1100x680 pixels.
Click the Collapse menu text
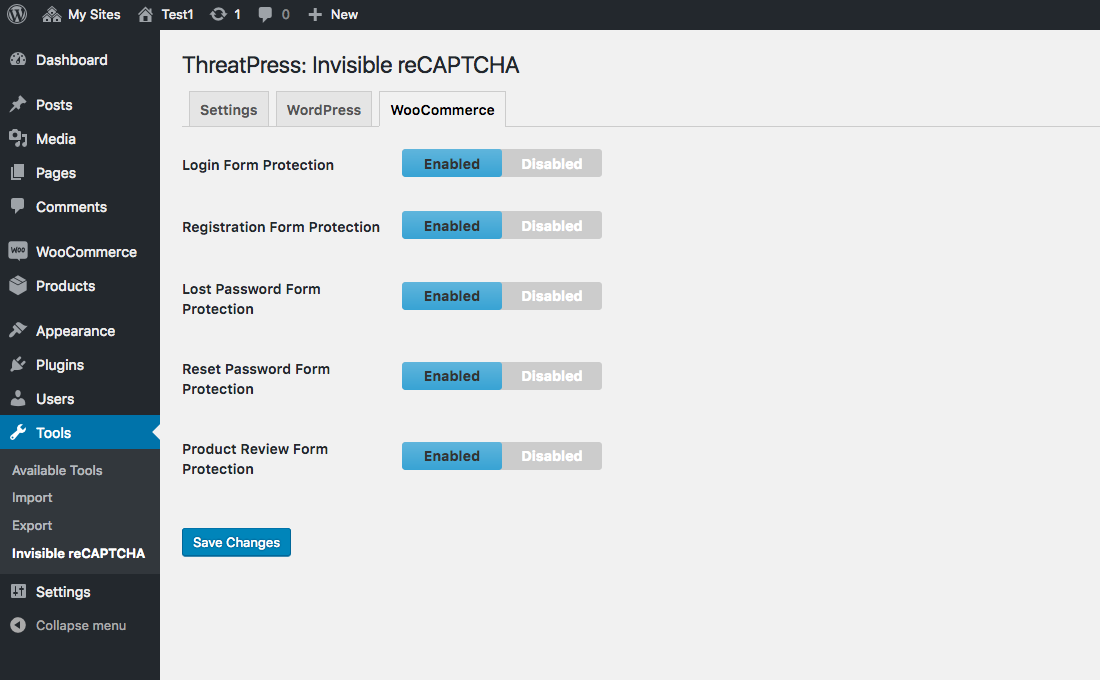tap(81, 625)
